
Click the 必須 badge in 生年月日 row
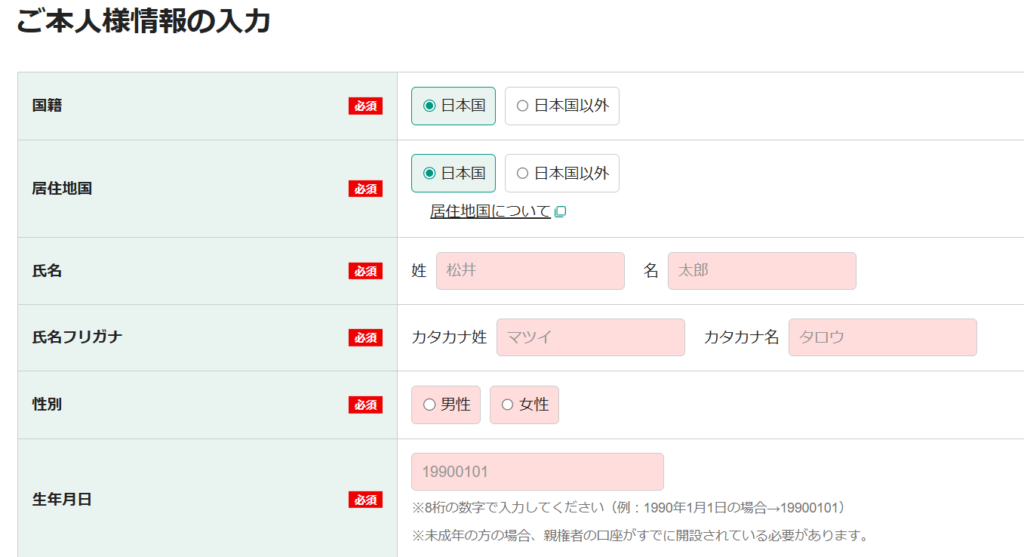365,499
